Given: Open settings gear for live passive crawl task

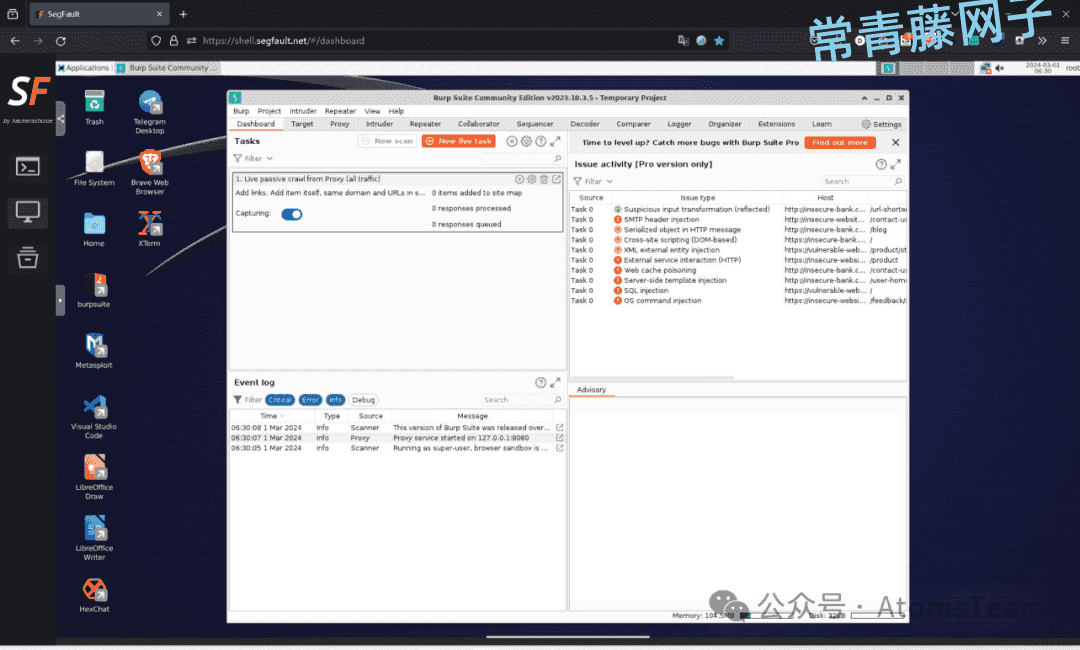Looking at the screenshot, I should [532, 179].
